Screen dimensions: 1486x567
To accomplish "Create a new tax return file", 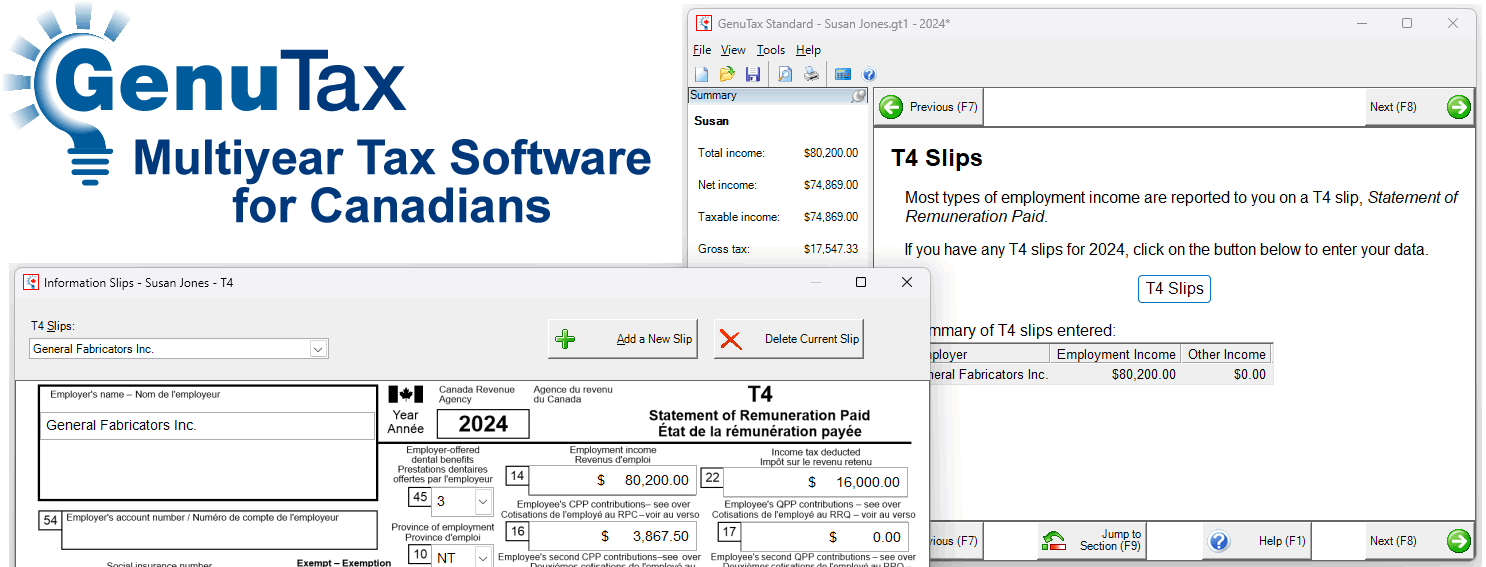I will tap(702, 74).
